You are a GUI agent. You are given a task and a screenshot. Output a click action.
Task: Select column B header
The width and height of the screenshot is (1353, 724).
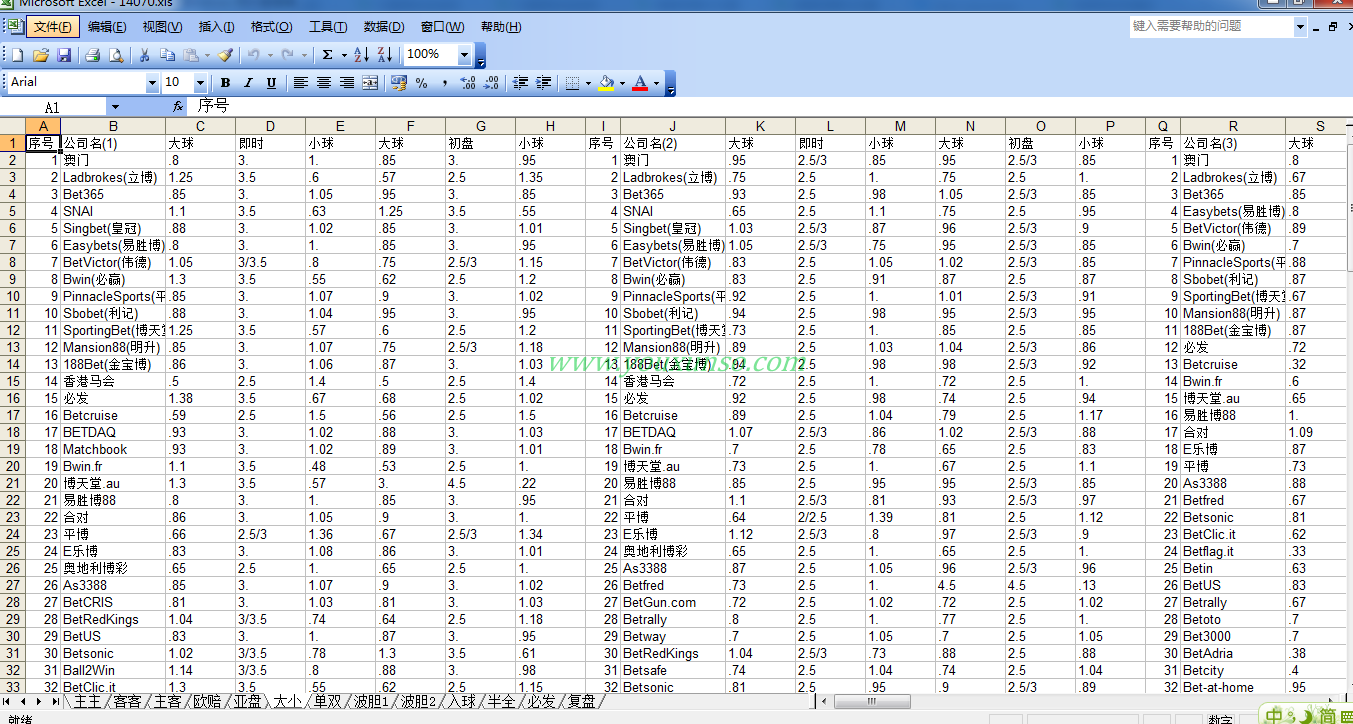(x=113, y=126)
